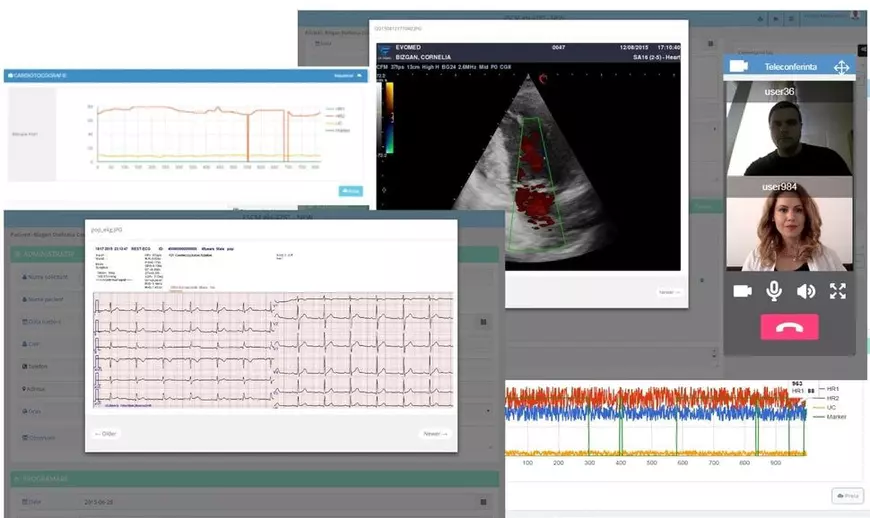The image size is (870, 518).
Task: Toggle the UC series in bottom chart legend
Action: tap(832, 407)
